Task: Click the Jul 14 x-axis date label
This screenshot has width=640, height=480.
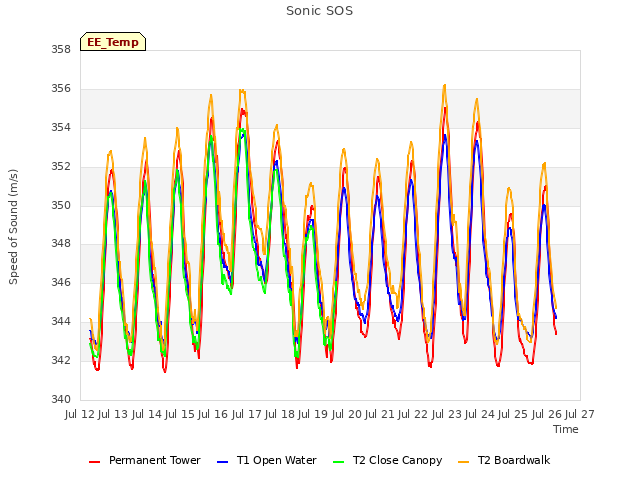Action: point(147,414)
